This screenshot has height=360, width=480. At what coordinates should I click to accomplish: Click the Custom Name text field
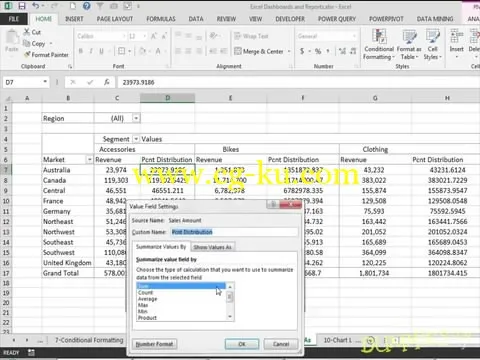234,232
